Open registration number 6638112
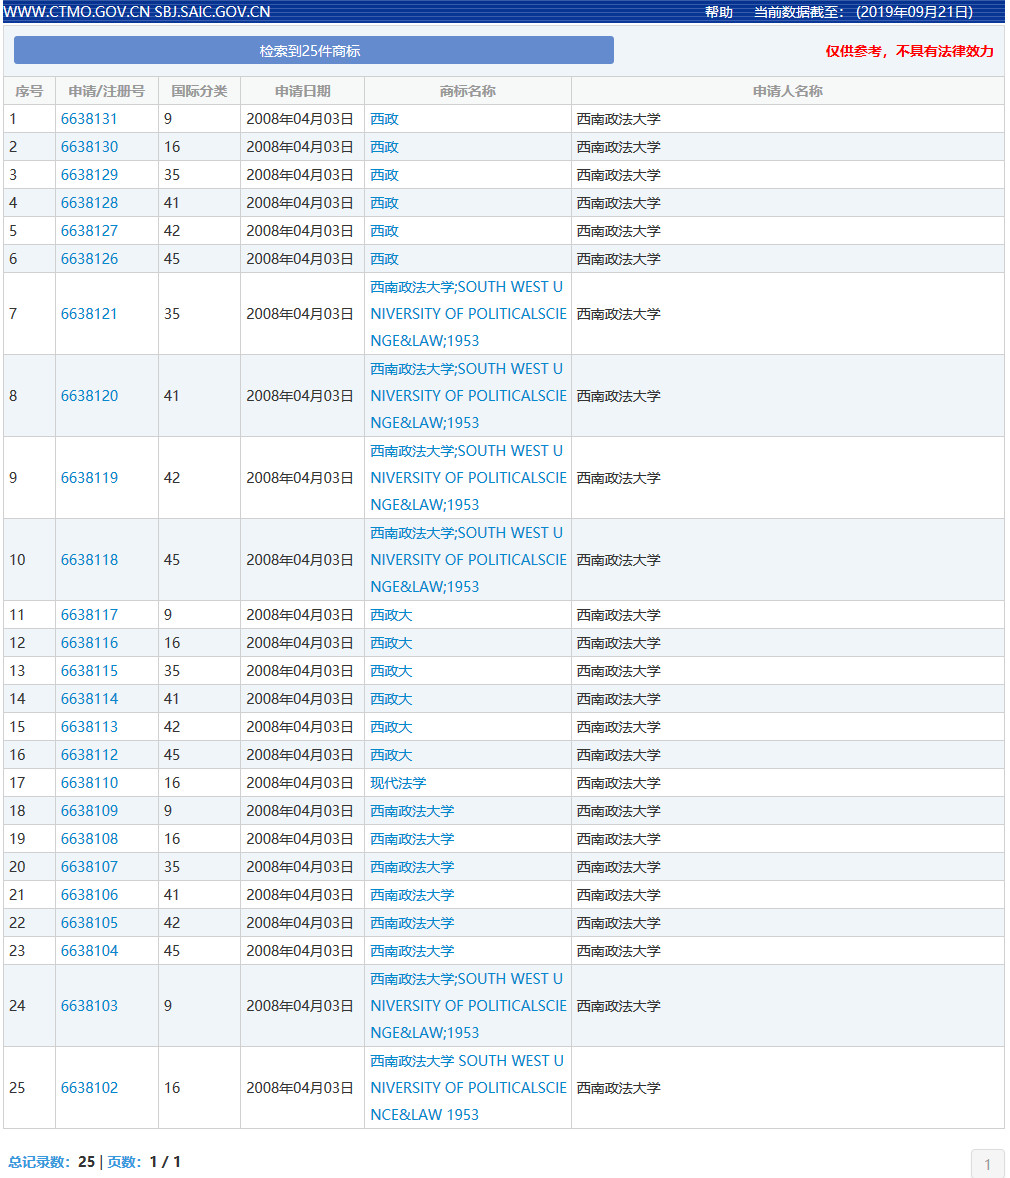The image size is (1010, 1178). pos(89,754)
